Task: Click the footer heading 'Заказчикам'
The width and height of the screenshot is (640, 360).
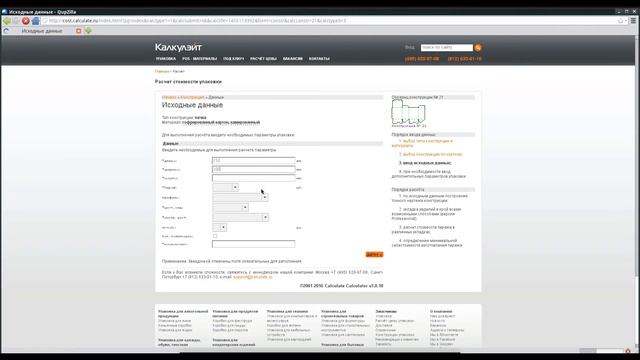Action: click(x=386, y=311)
